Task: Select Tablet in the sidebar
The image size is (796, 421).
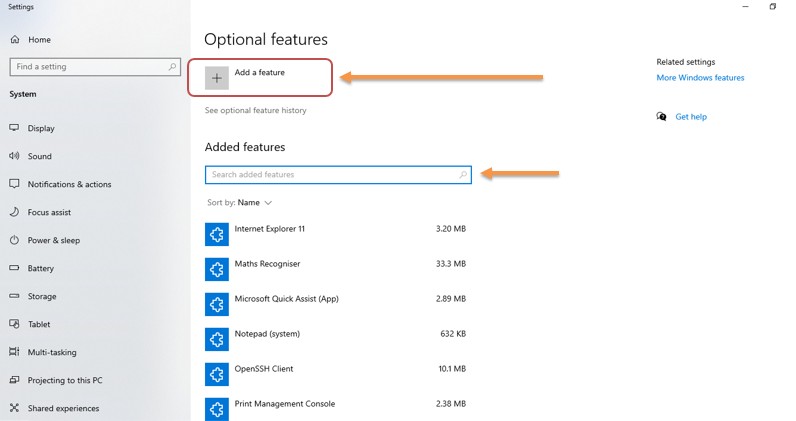Action: click(39, 324)
